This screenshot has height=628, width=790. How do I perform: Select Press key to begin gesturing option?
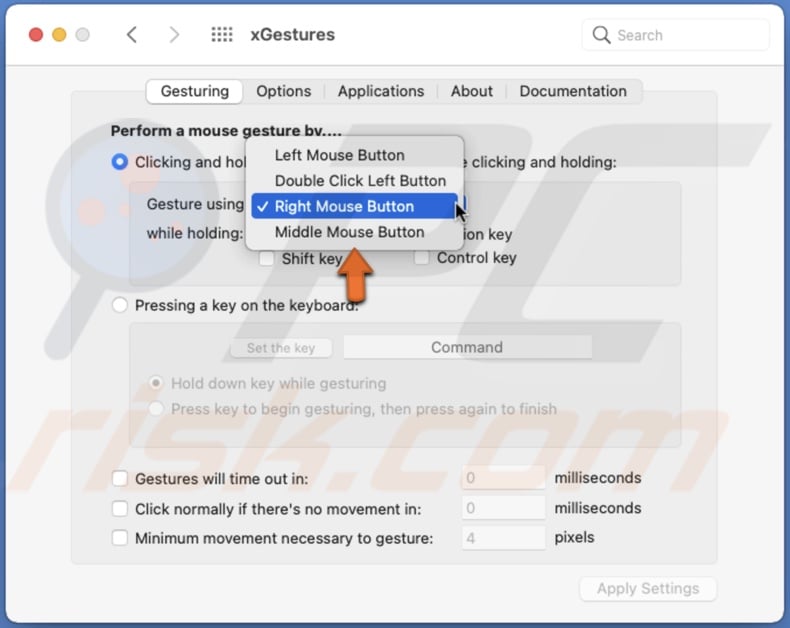[x=156, y=408]
